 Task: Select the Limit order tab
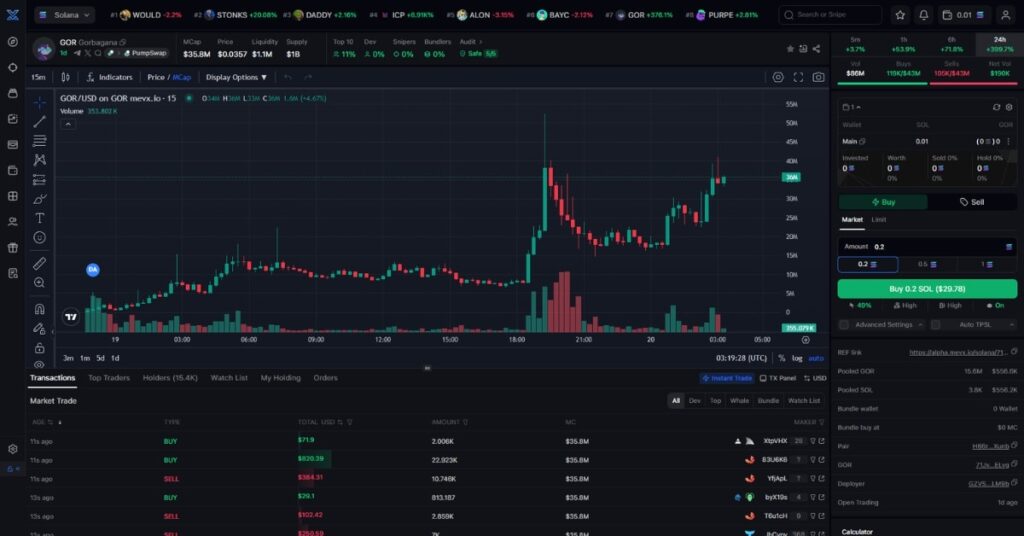878,220
